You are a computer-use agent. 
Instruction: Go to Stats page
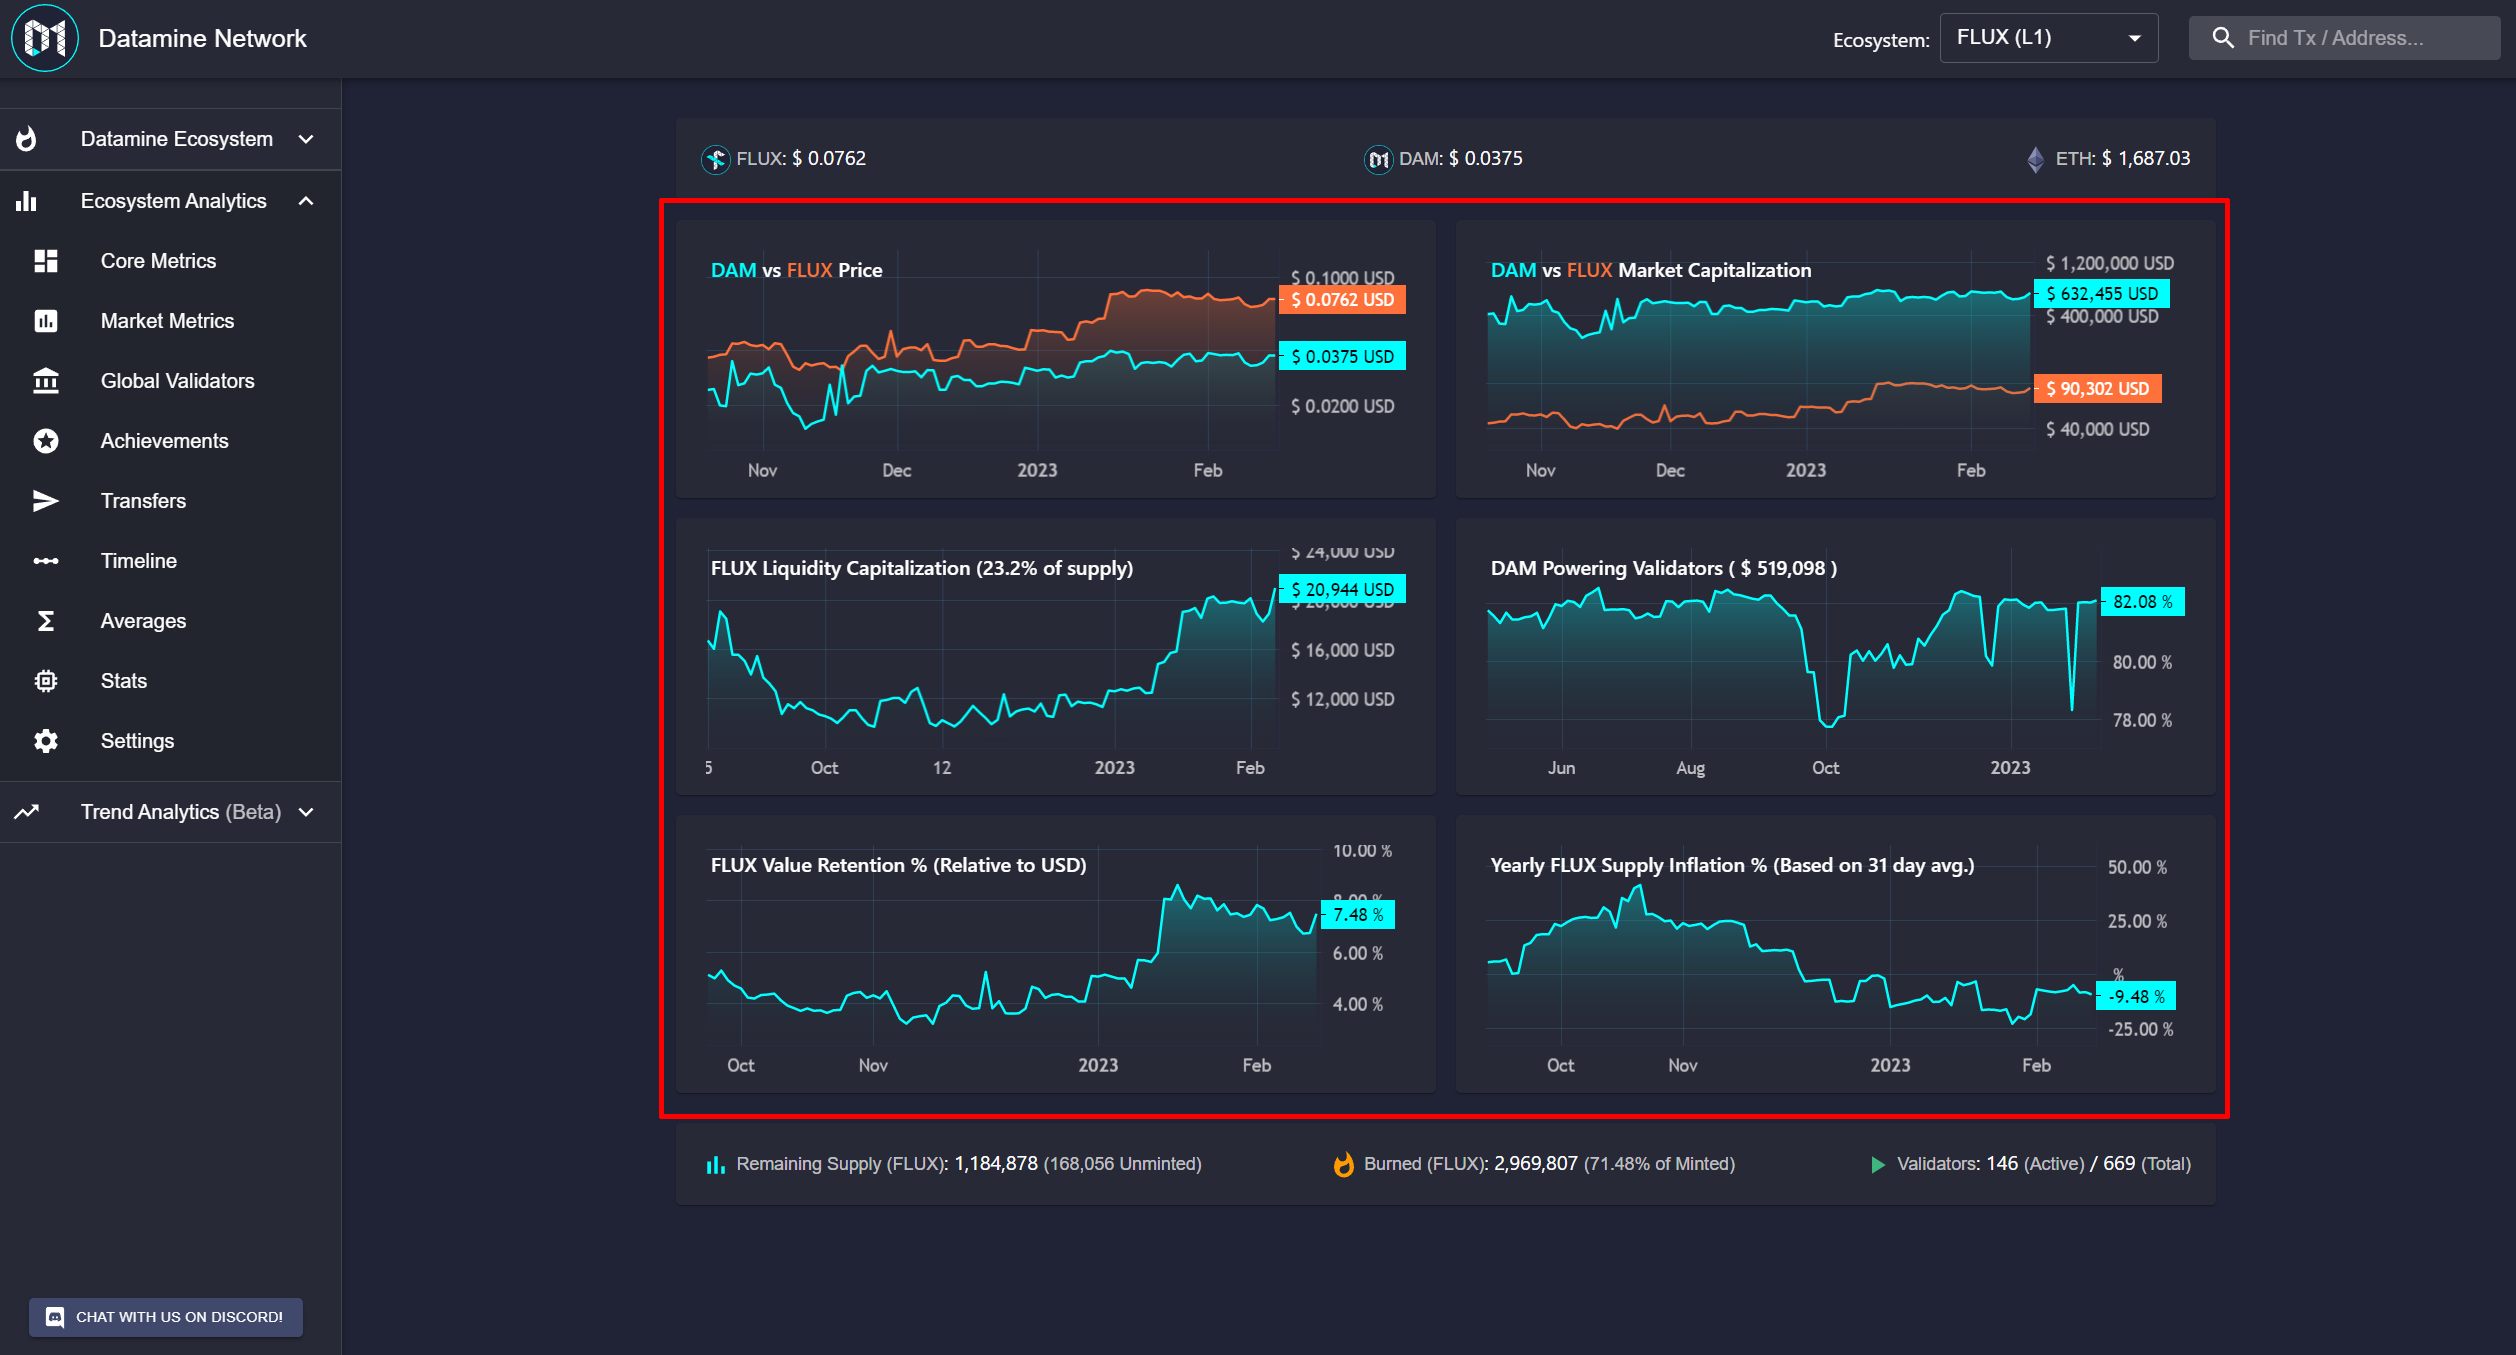(123, 681)
